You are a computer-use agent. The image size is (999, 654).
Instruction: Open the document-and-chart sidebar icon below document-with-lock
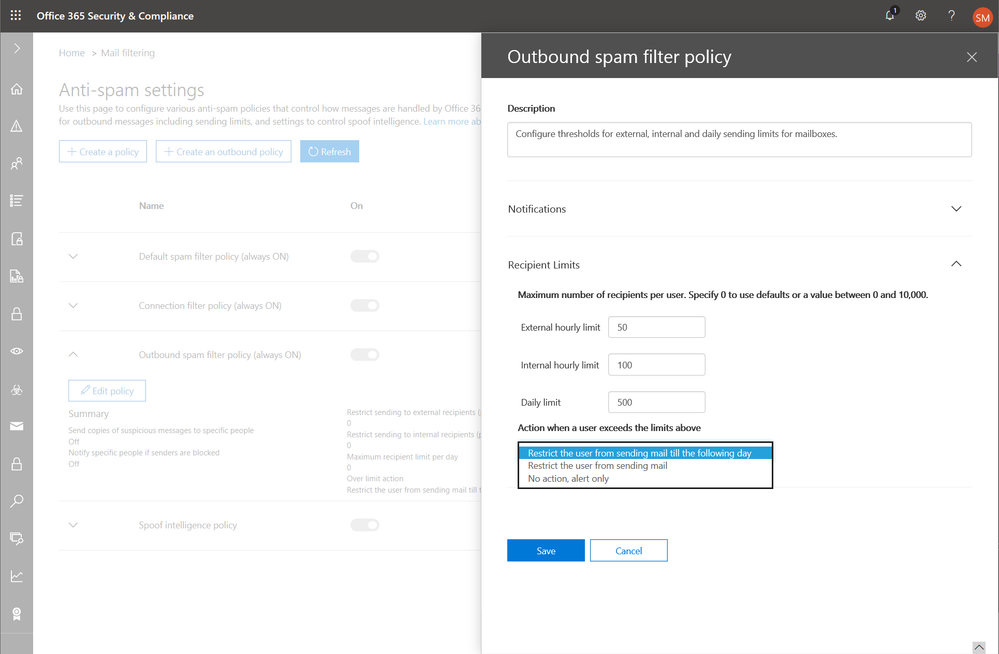(x=17, y=276)
